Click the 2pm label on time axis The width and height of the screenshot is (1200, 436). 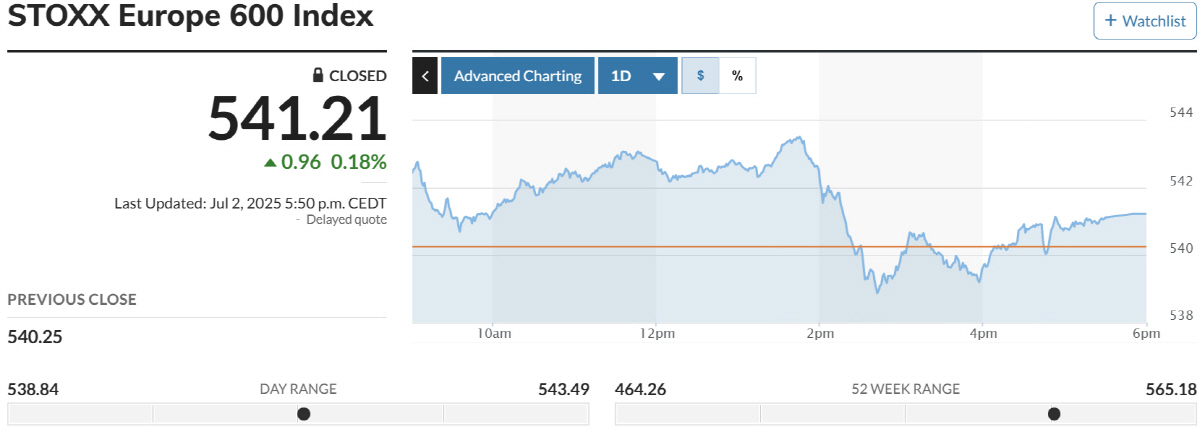[x=820, y=333]
